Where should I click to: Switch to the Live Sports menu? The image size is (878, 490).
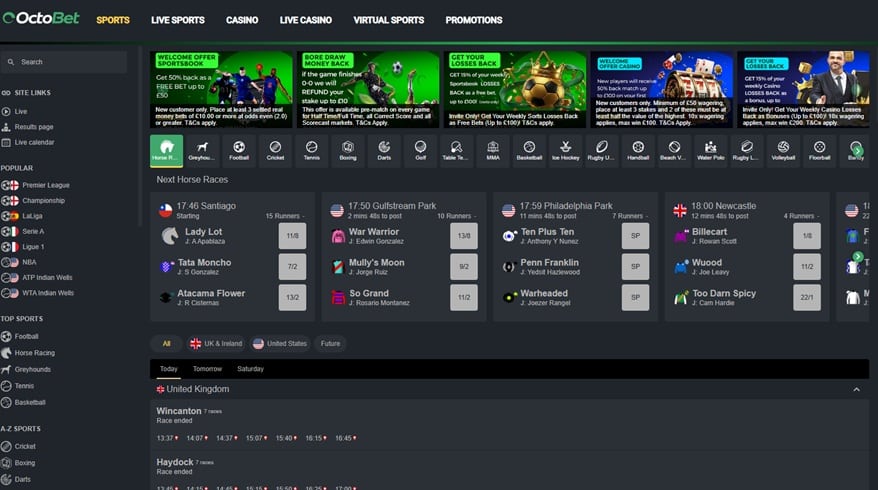point(178,20)
